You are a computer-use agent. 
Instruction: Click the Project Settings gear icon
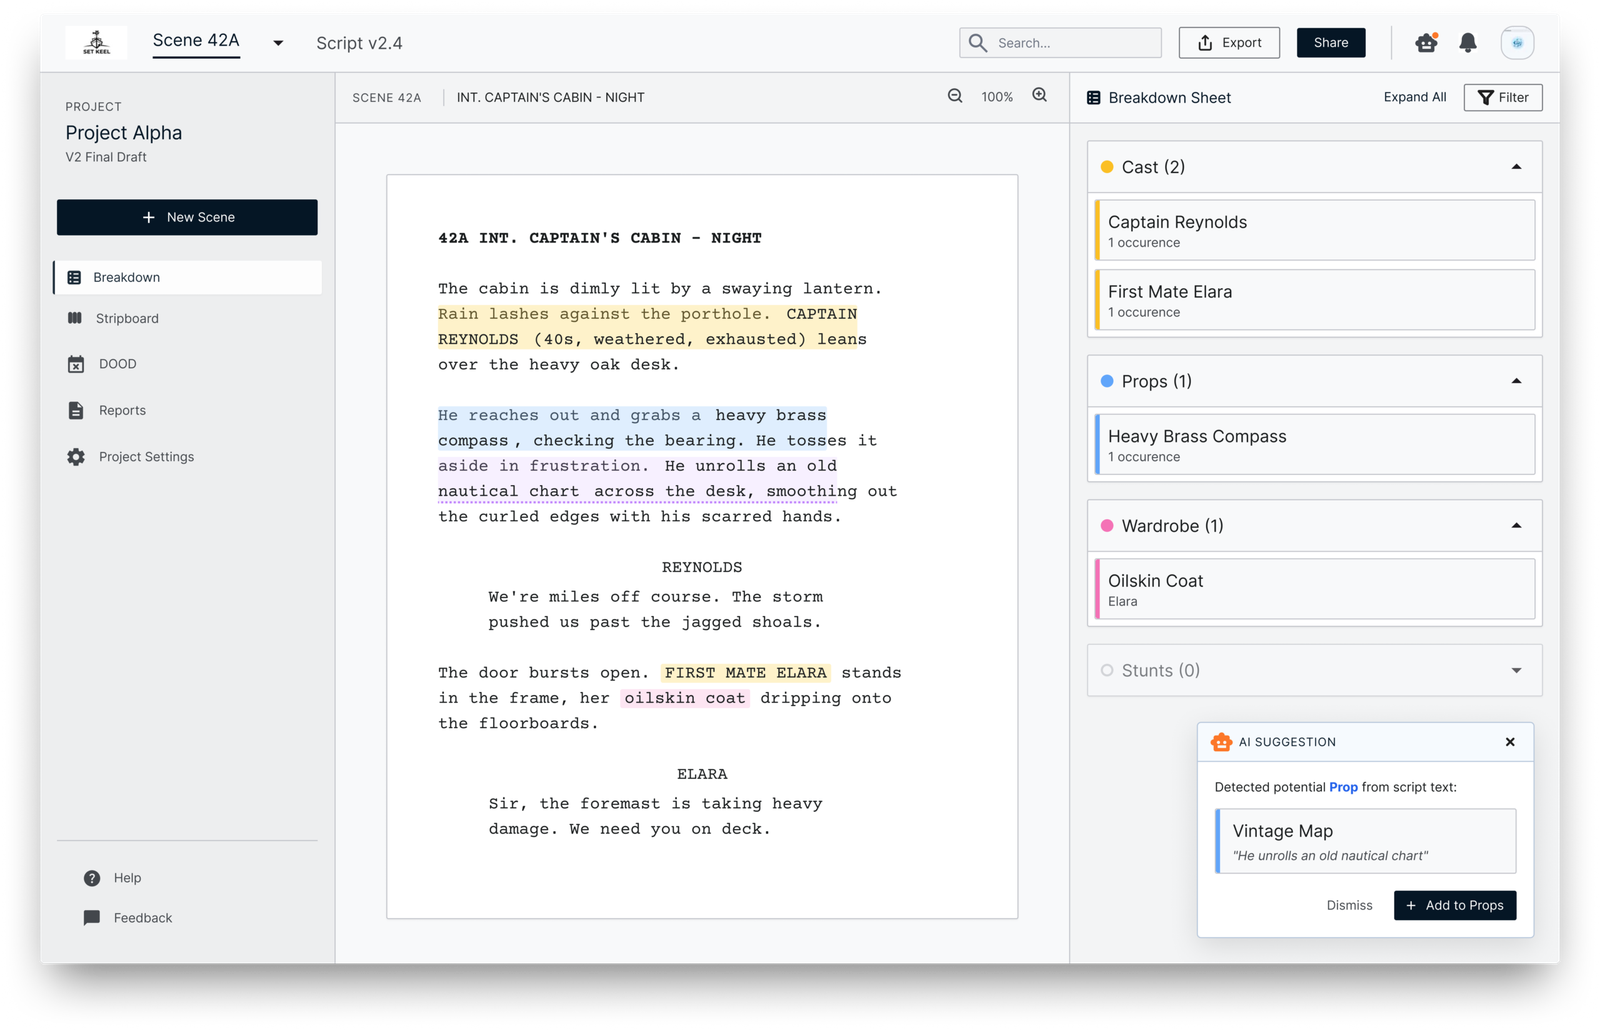point(76,456)
